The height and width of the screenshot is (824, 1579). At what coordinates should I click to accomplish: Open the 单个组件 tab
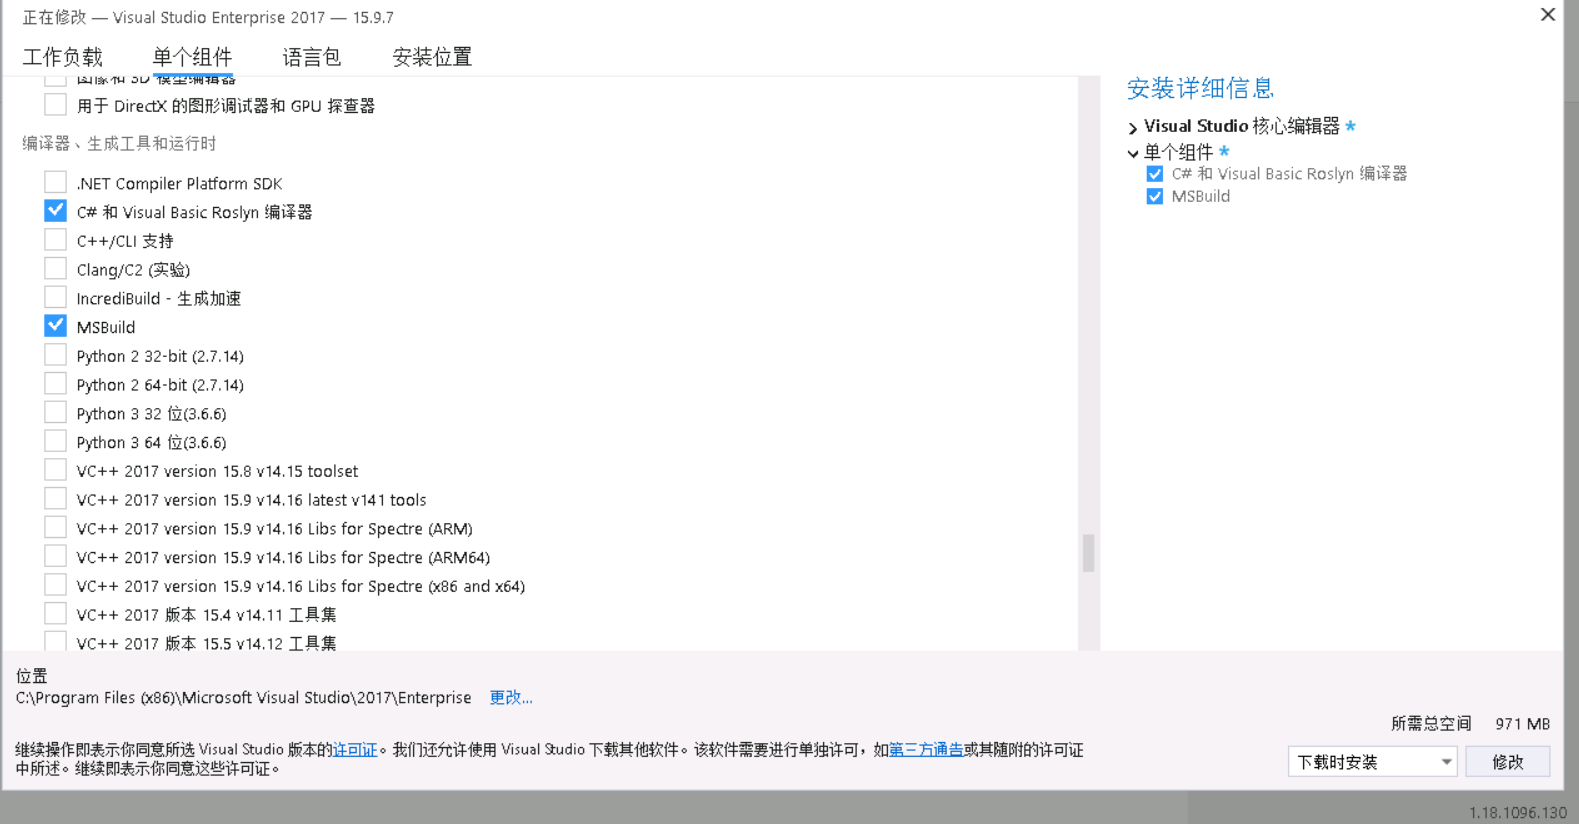tap(192, 57)
